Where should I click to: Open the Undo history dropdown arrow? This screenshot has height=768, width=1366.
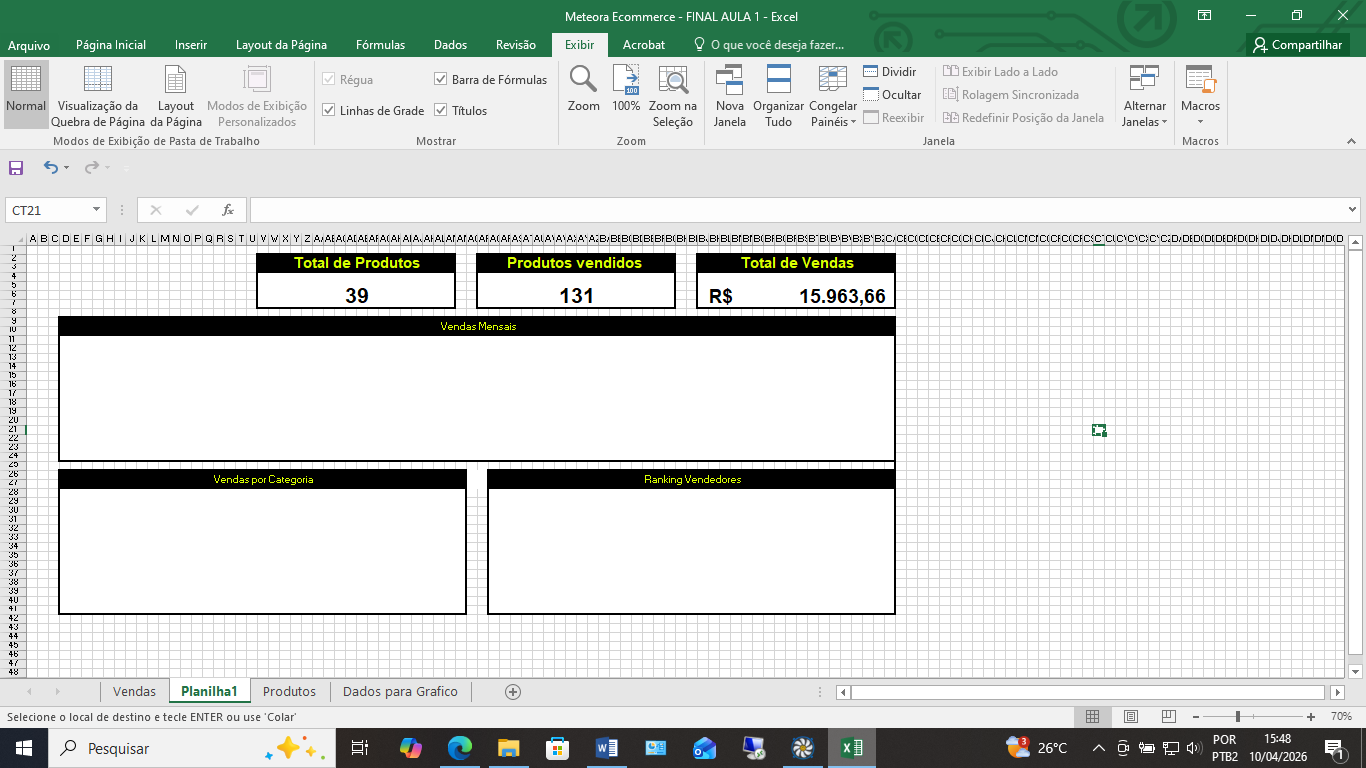(67, 168)
